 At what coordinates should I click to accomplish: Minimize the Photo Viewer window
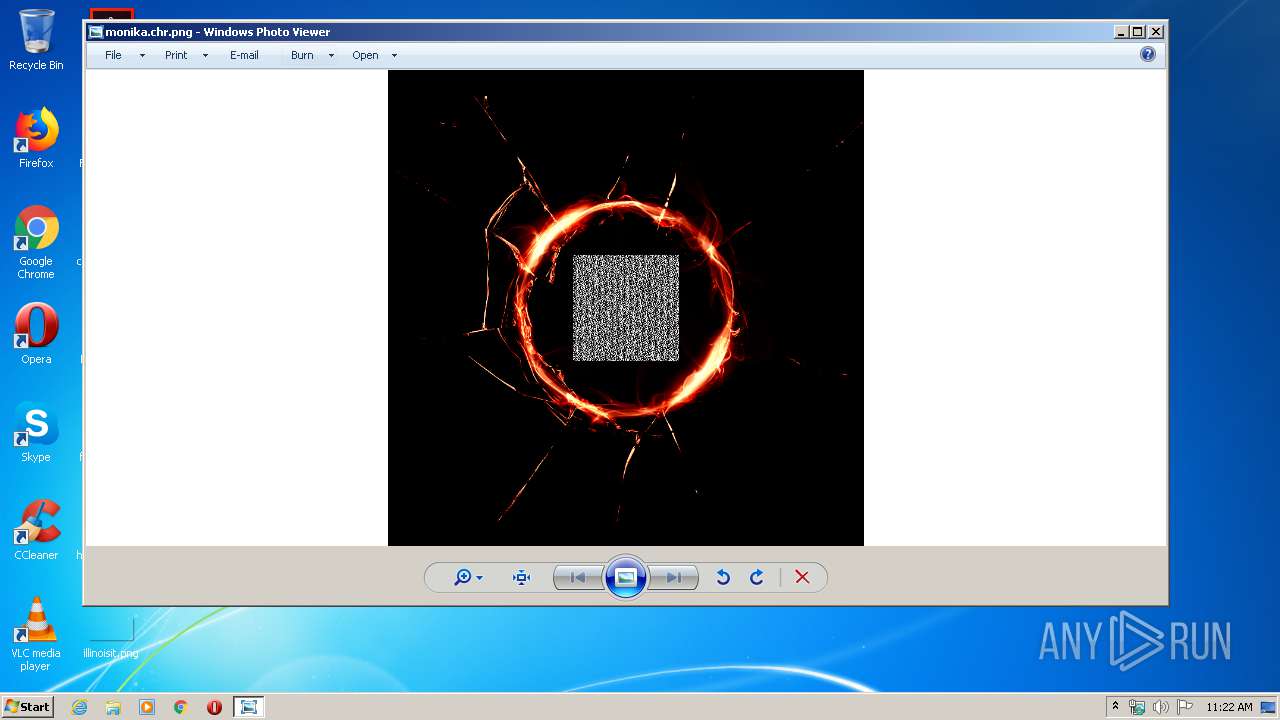pos(1122,32)
